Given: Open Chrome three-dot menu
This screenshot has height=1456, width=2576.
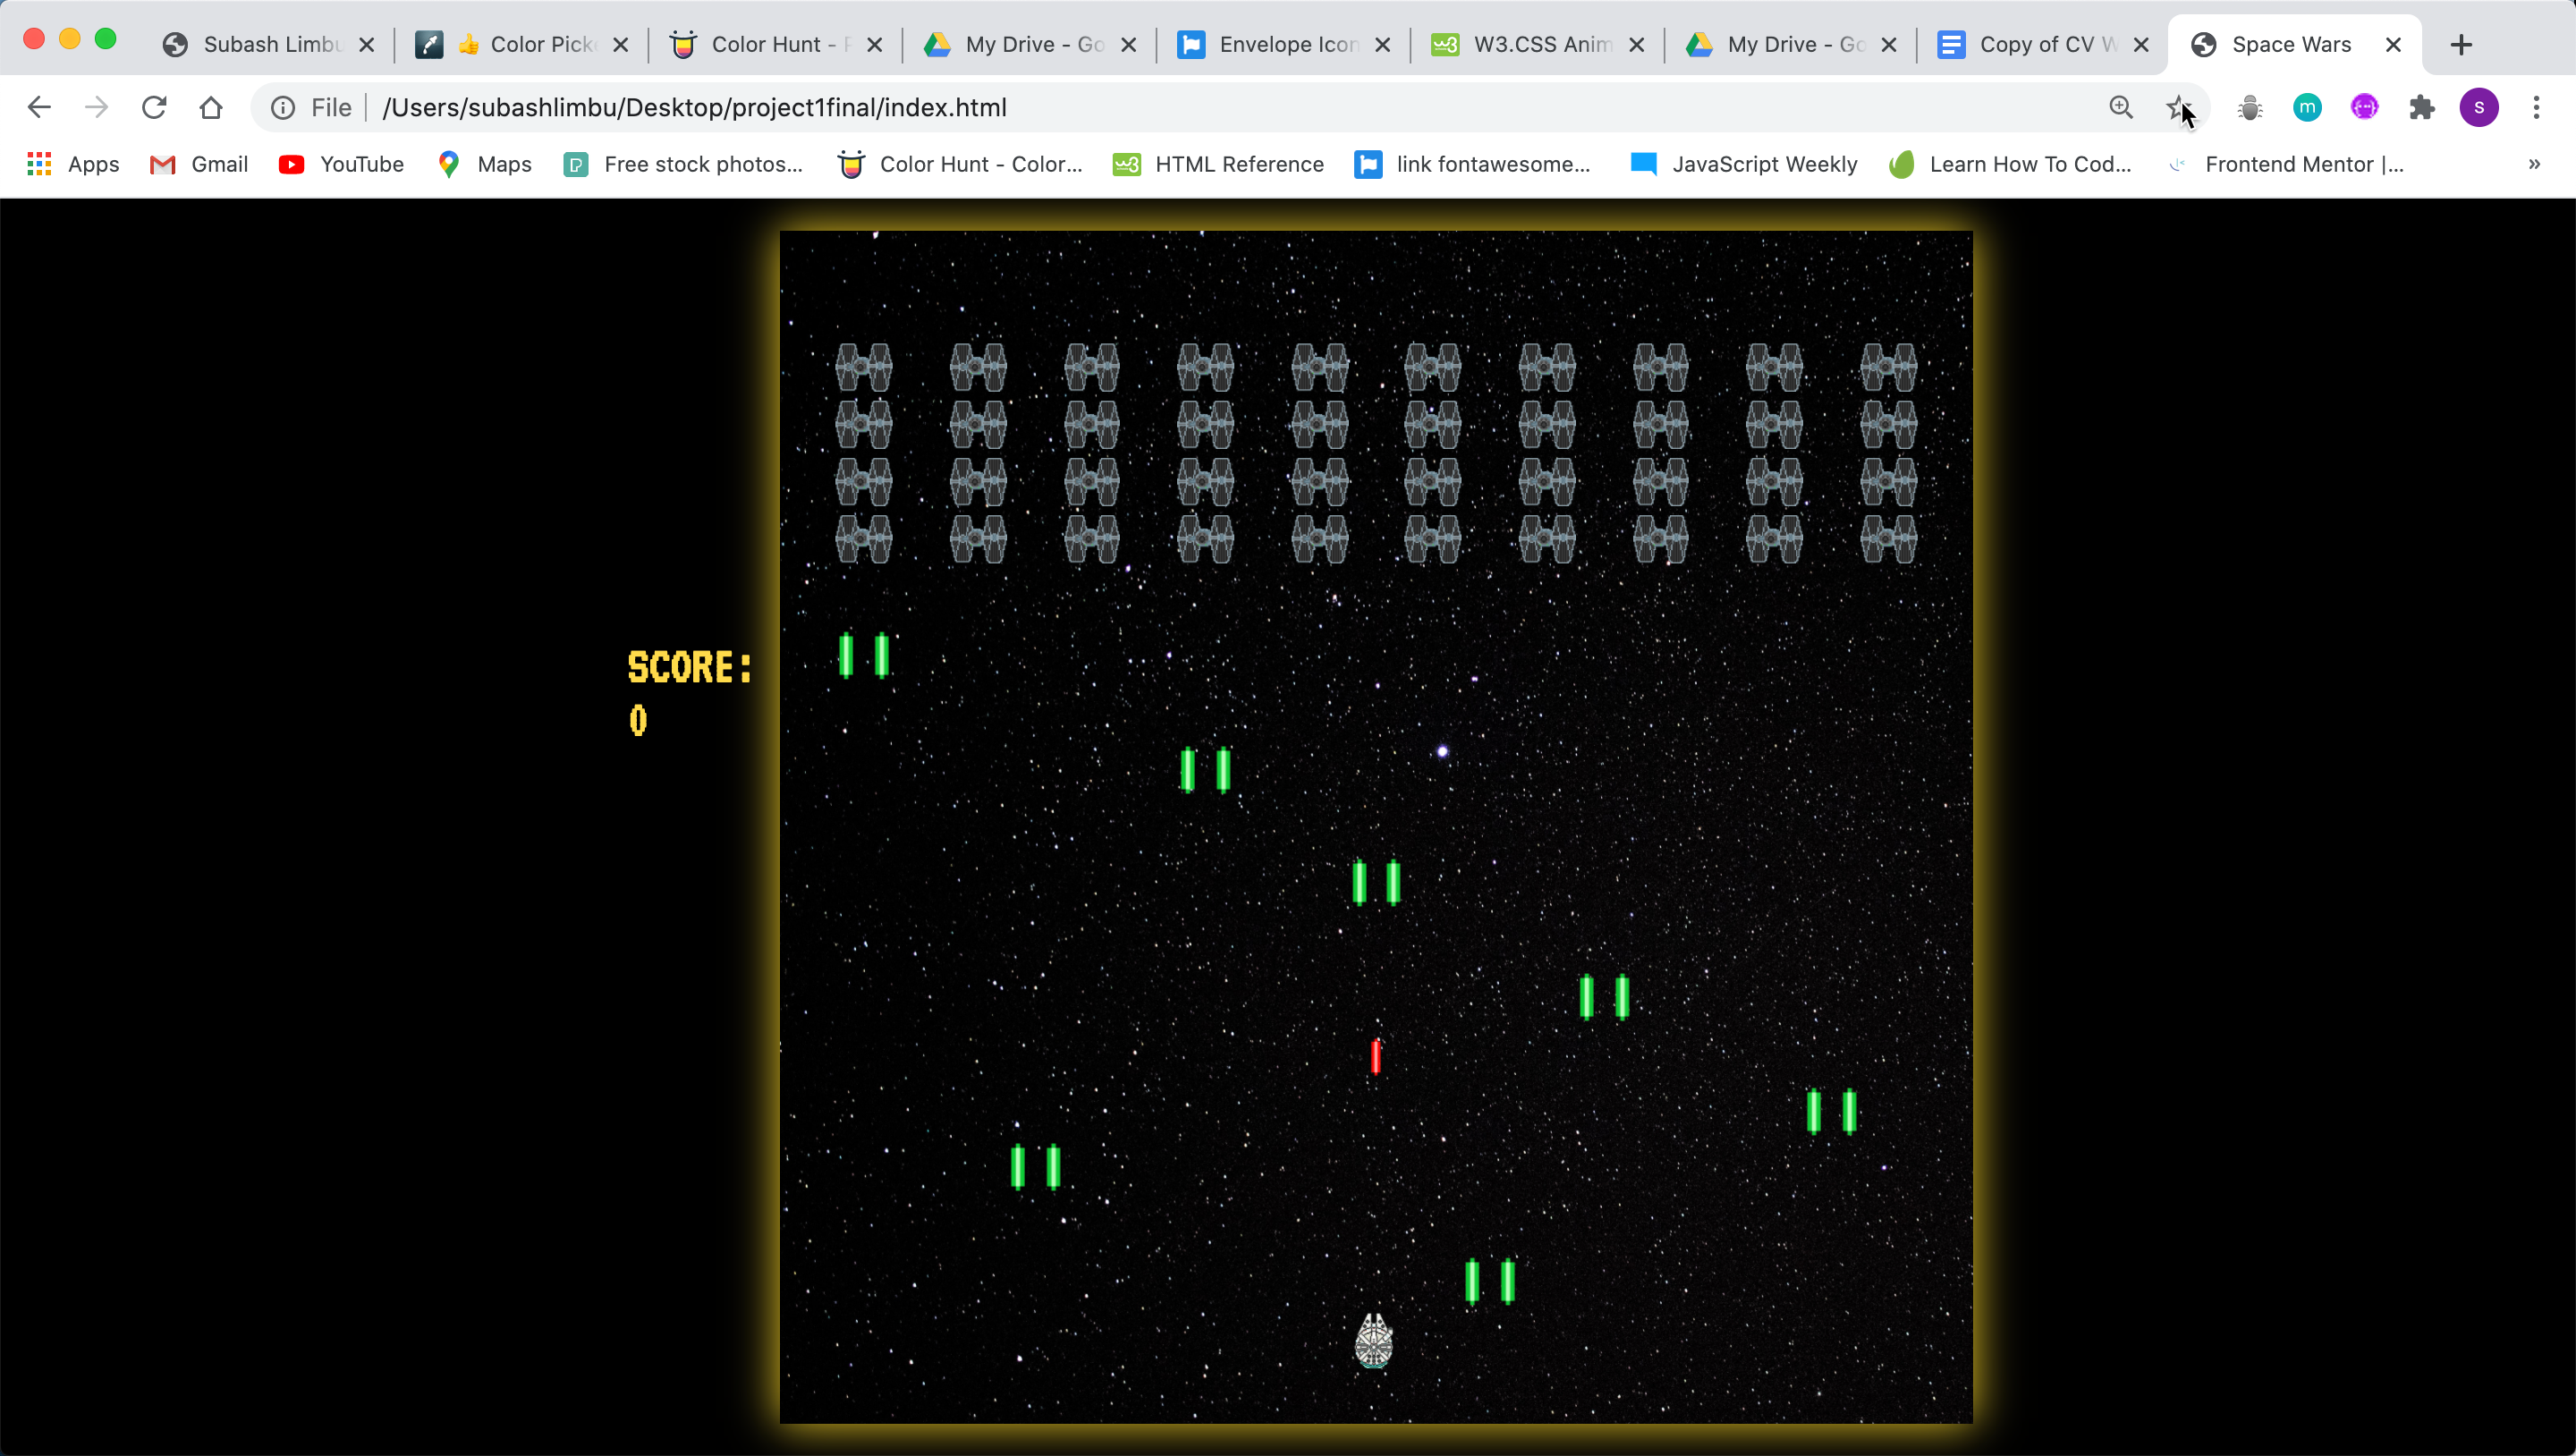Looking at the screenshot, I should 2536,107.
